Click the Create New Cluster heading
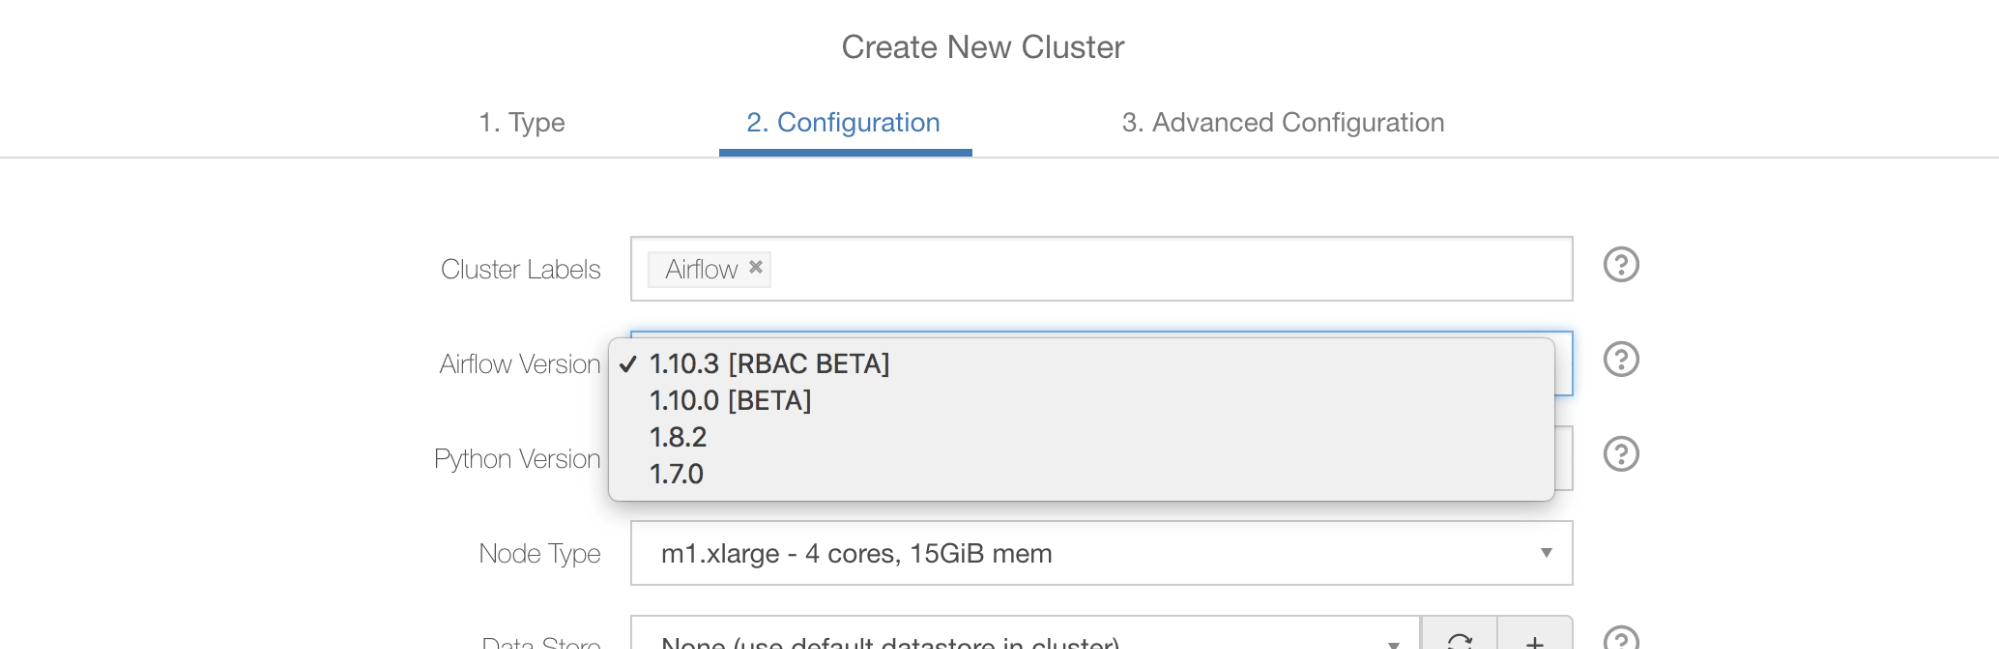Image resolution: width=1999 pixels, height=649 pixels. coord(983,47)
